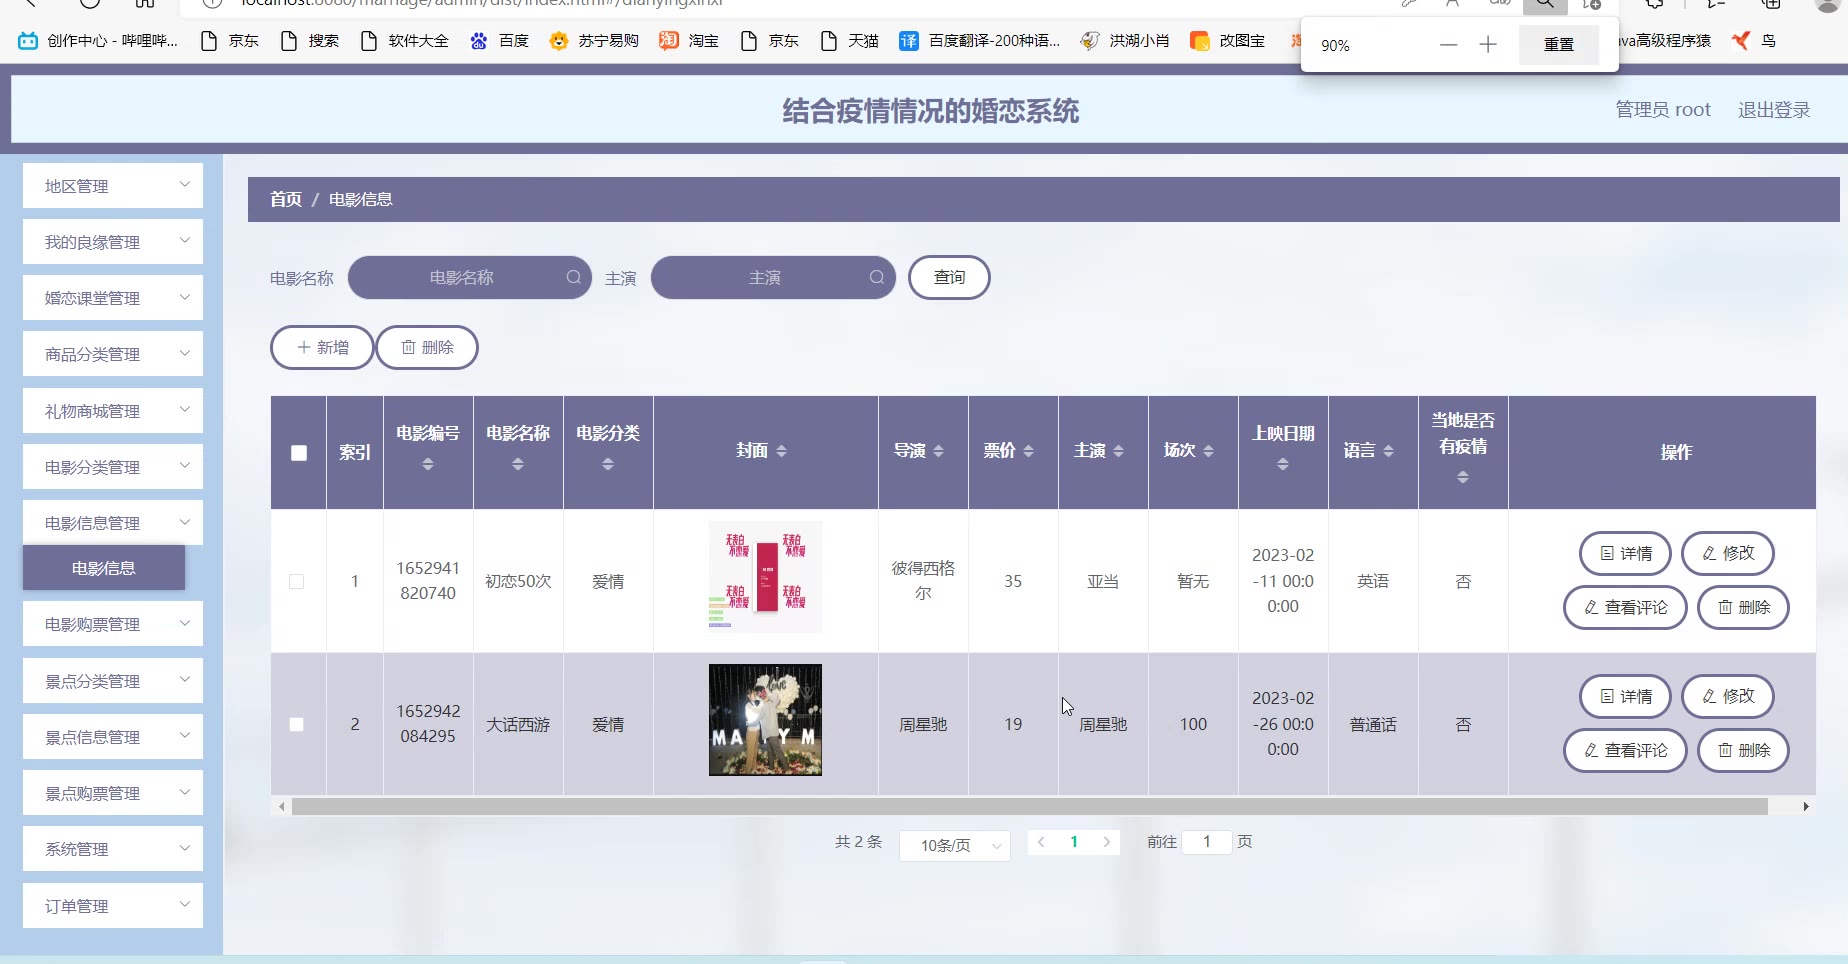Open 洪湖小肖 bookmark

pos(1125,41)
